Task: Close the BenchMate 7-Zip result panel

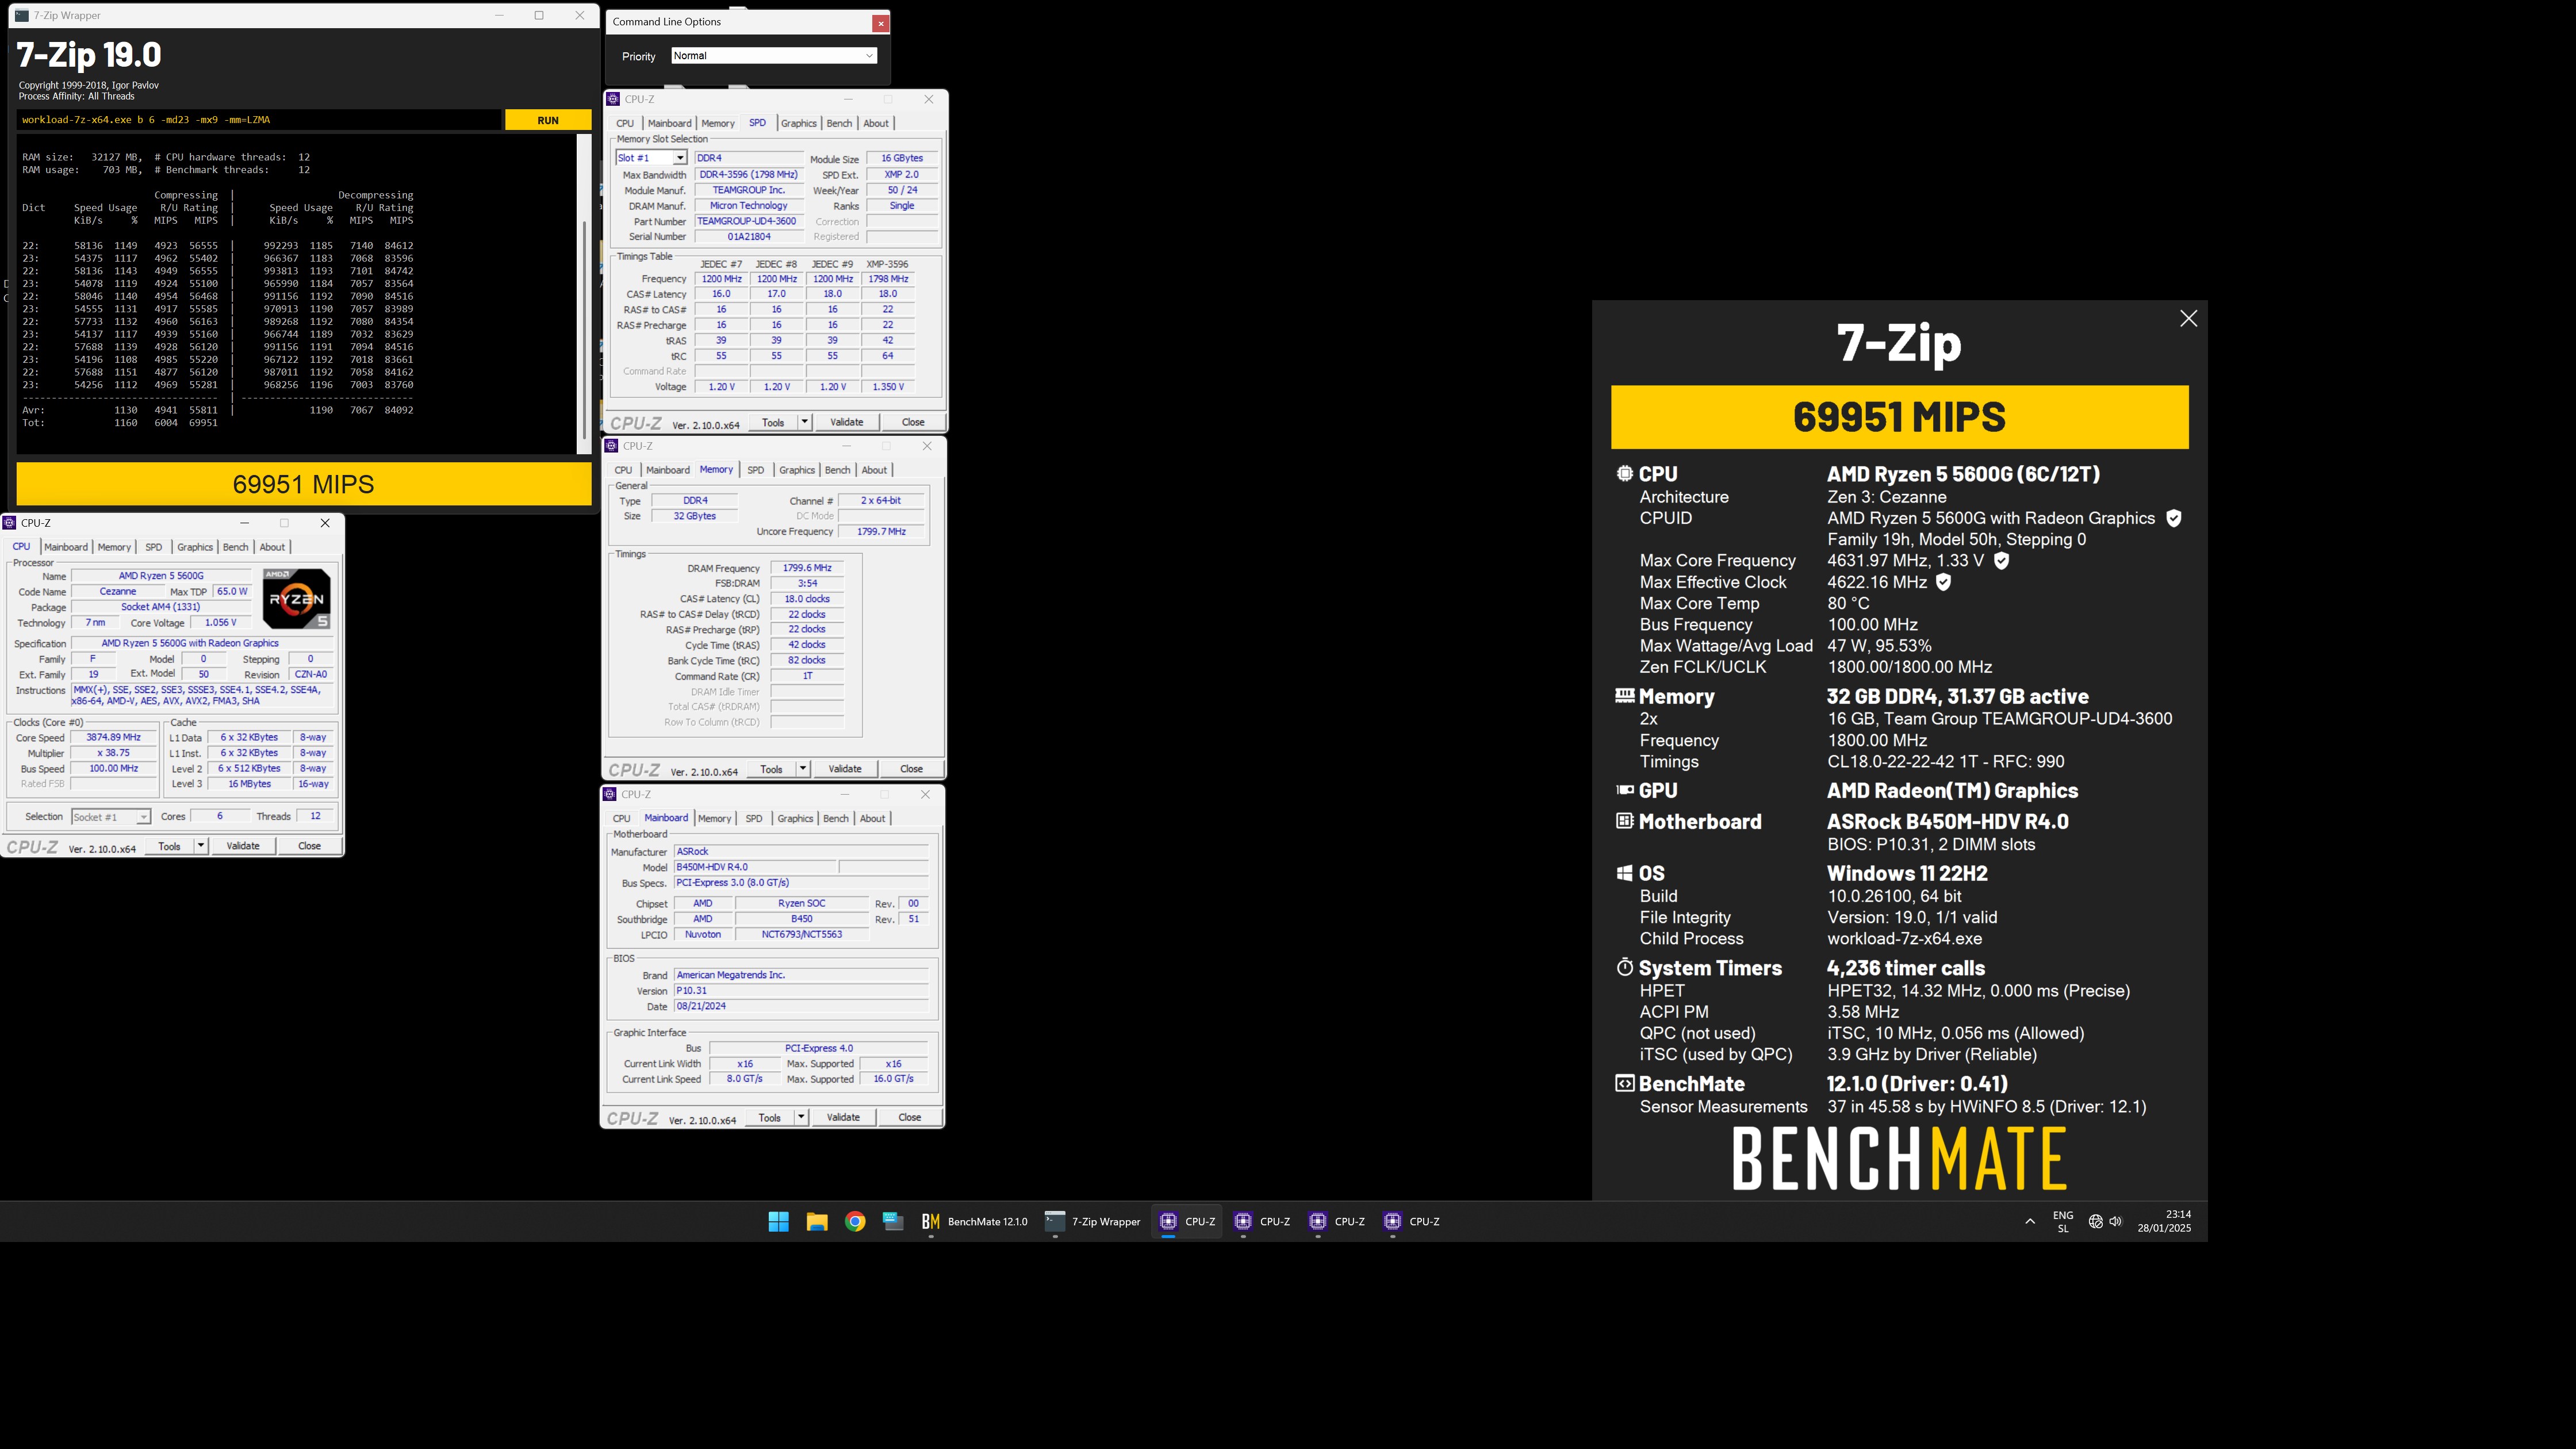Action: pos(2188,318)
